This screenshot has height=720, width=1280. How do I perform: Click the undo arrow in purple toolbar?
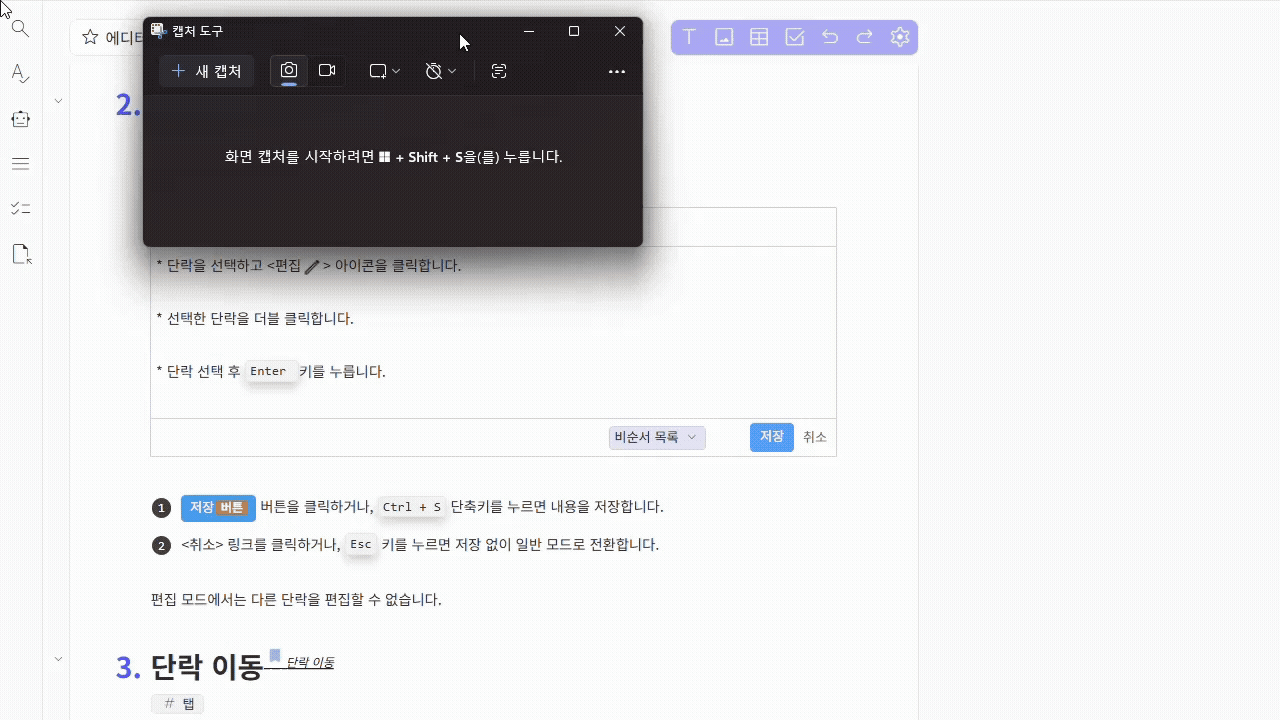(x=830, y=38)
